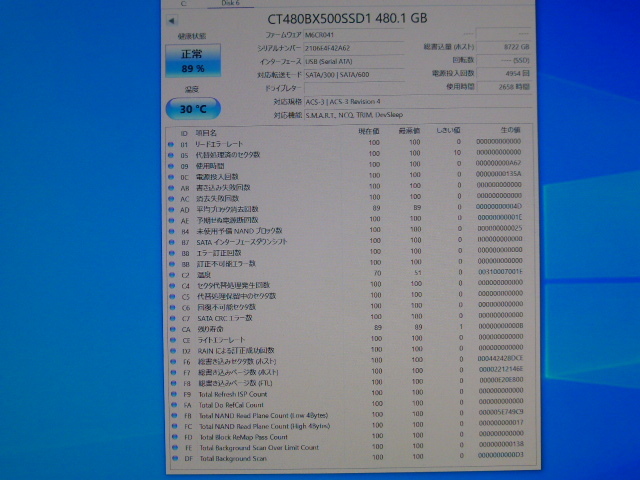
Task: Click the blue status dot for row AB
Action: point(171,188)
